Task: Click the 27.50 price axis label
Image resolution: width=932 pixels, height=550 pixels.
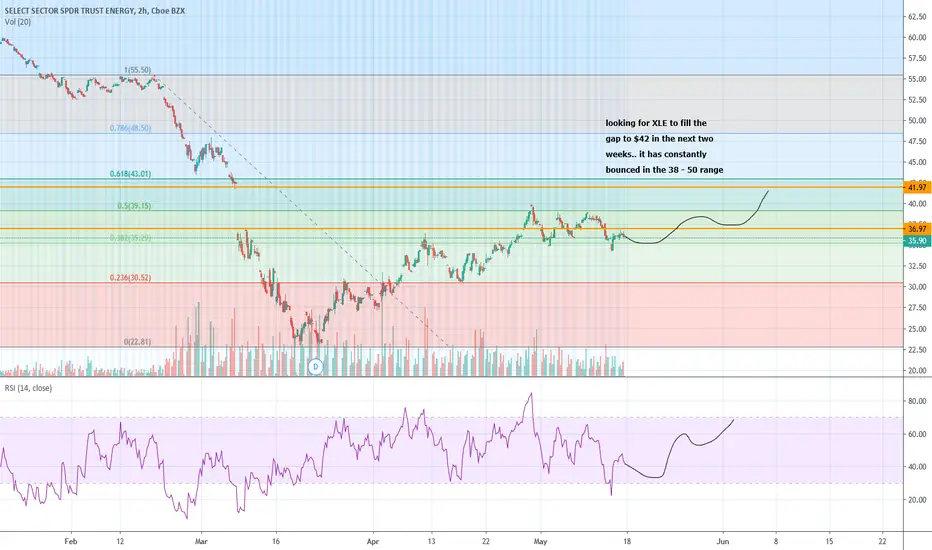Action: tap(917, 308)
